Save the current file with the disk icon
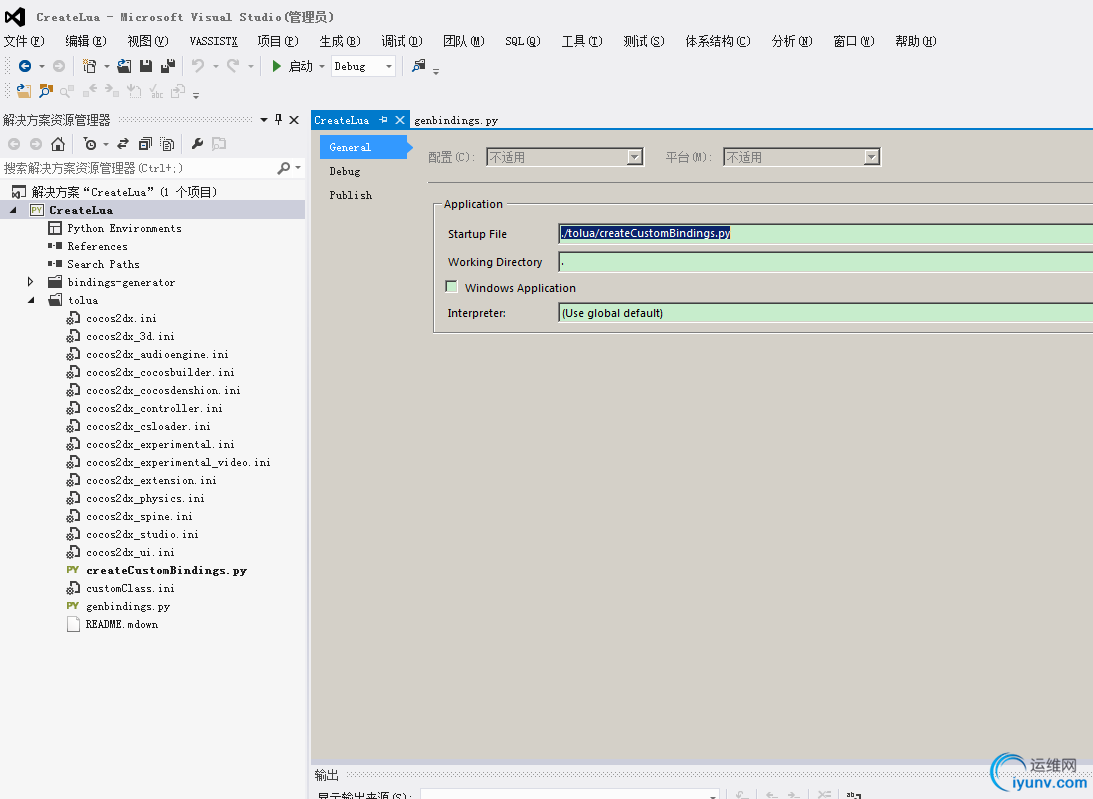The image size is (1093, 799). tap(146, 66)
